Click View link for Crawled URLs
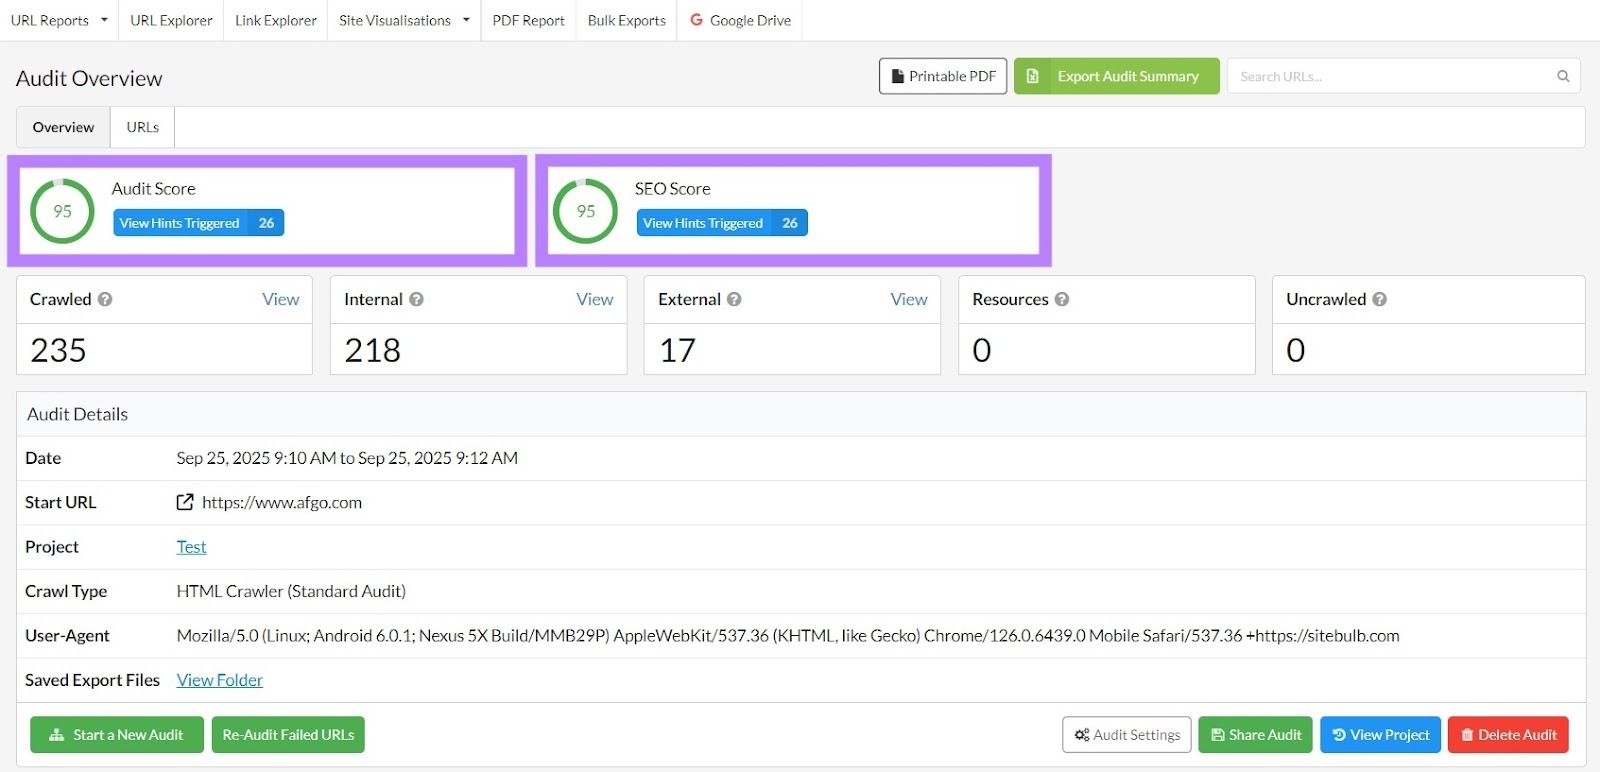The image size is (1600, 772). [280, 299]
